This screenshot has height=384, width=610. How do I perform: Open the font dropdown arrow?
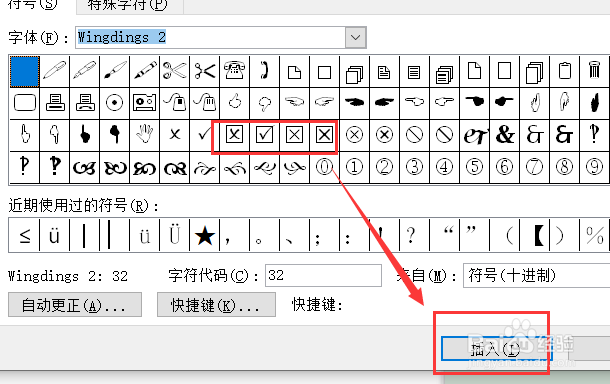pyautogui.click(x=356, y=37)
